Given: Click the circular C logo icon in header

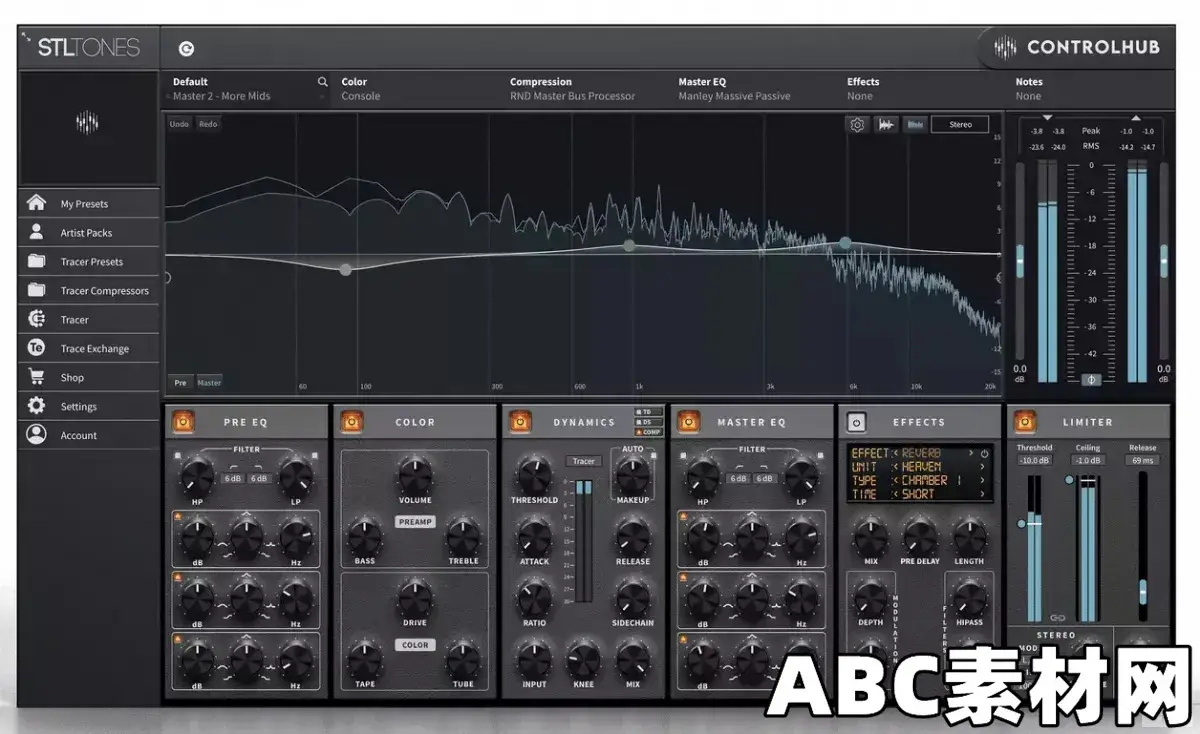Looking at the screenshot, I should [186, 48].
